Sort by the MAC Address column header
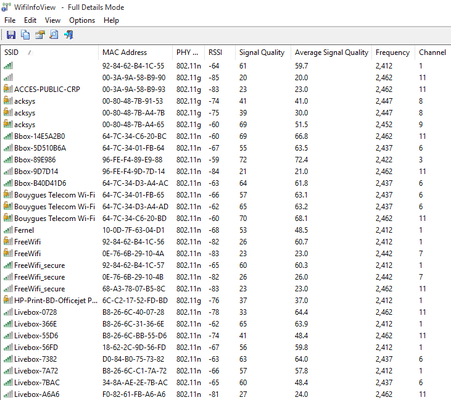This screenshot has width=451, height=400. click(x=135, y=52)
